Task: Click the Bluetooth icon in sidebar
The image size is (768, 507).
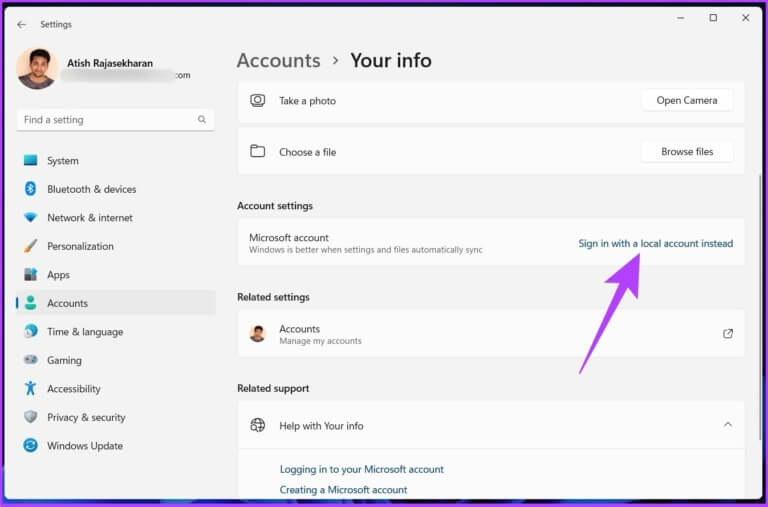Action: (30, 189)
